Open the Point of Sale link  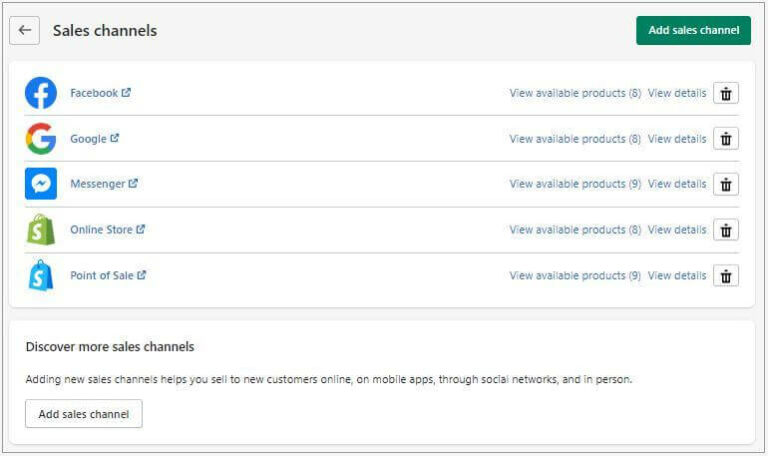(108, 275)
